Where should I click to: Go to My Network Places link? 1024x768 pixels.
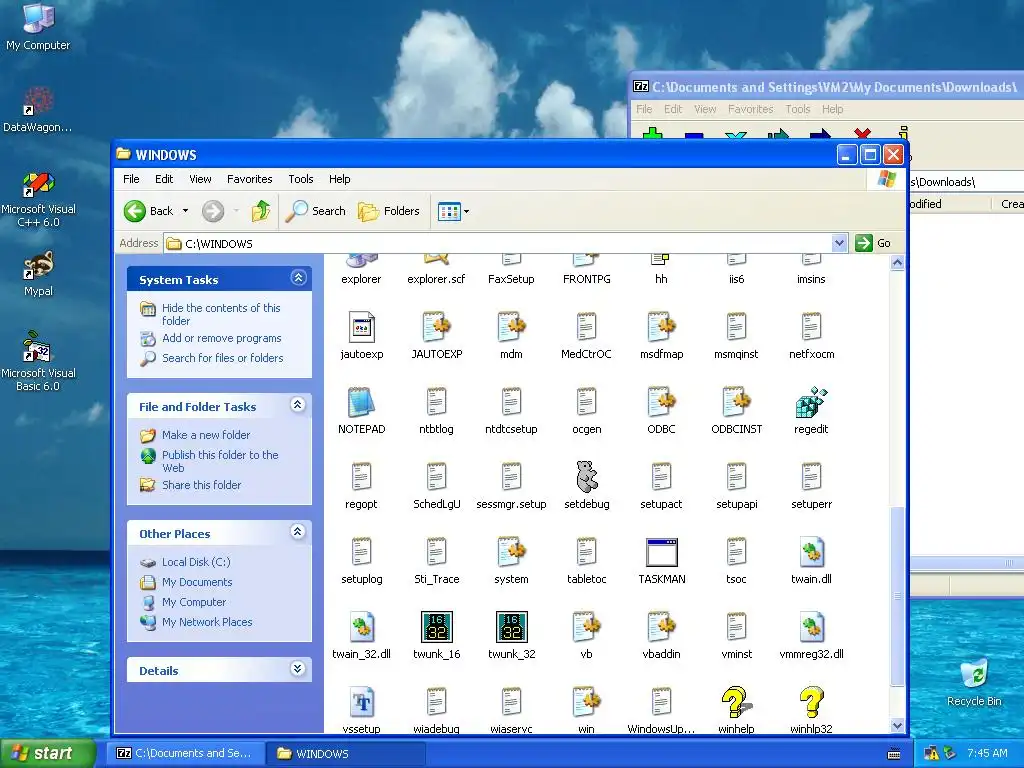coord(207,622)
